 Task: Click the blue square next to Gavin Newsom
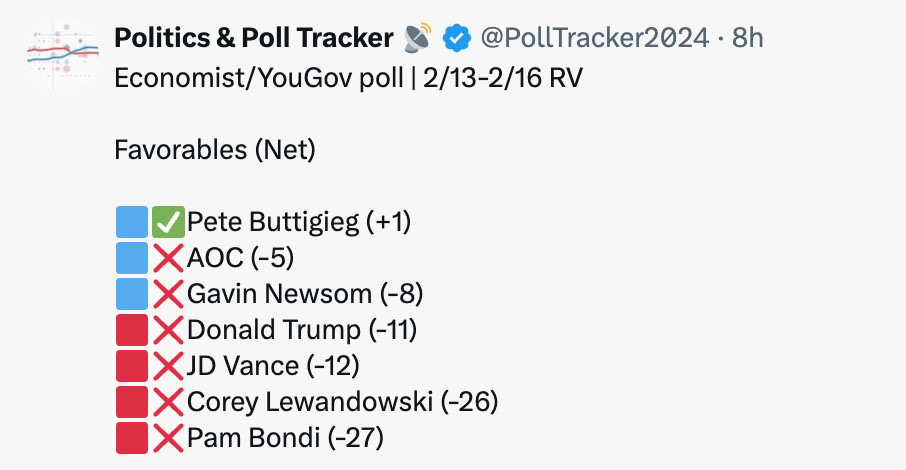coord(132,294)
